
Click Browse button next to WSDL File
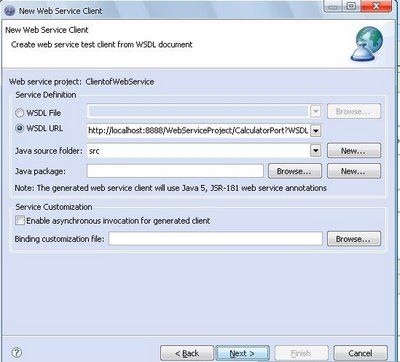click(x=354, y=111)
